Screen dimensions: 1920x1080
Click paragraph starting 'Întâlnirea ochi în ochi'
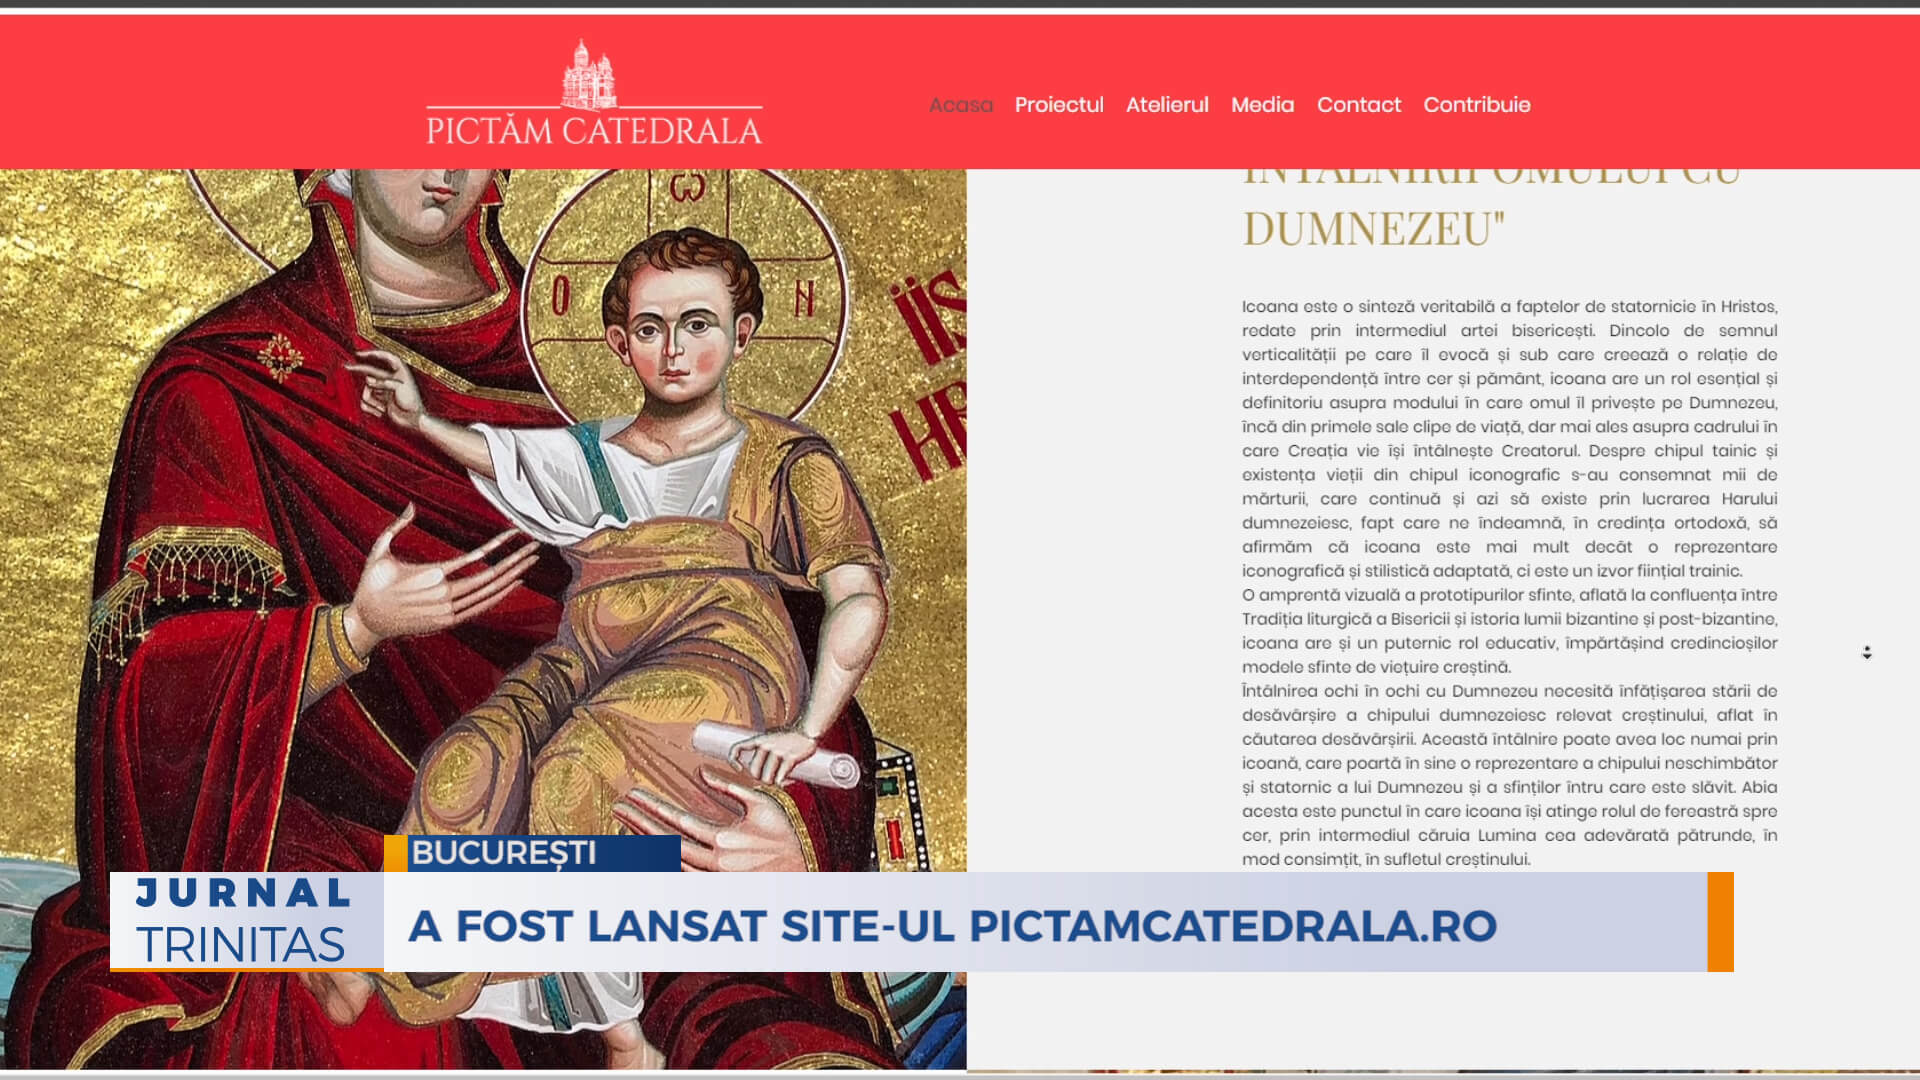(1509, 775)
